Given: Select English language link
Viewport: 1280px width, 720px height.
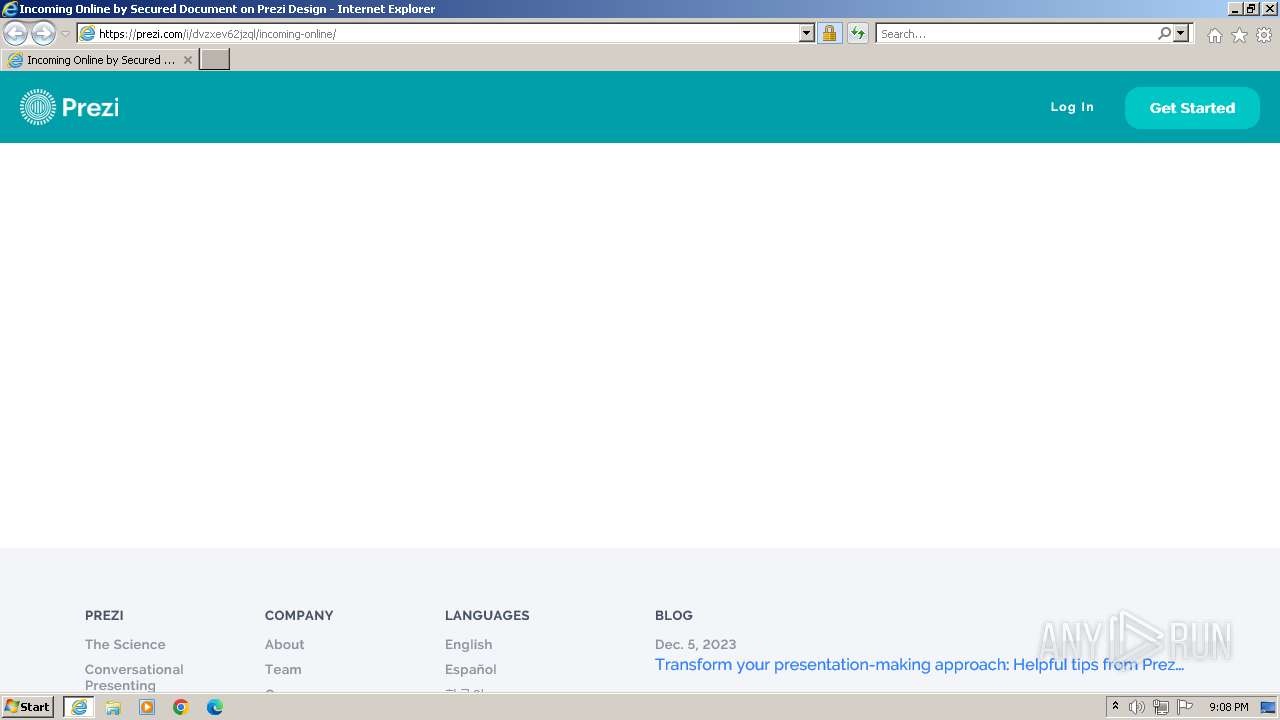Looking at the screenshot, I should (x=468, y=644).
